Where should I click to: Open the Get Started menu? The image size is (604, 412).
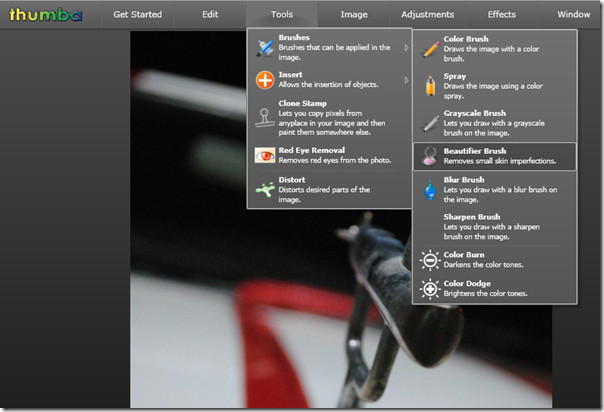coord(138,14)
